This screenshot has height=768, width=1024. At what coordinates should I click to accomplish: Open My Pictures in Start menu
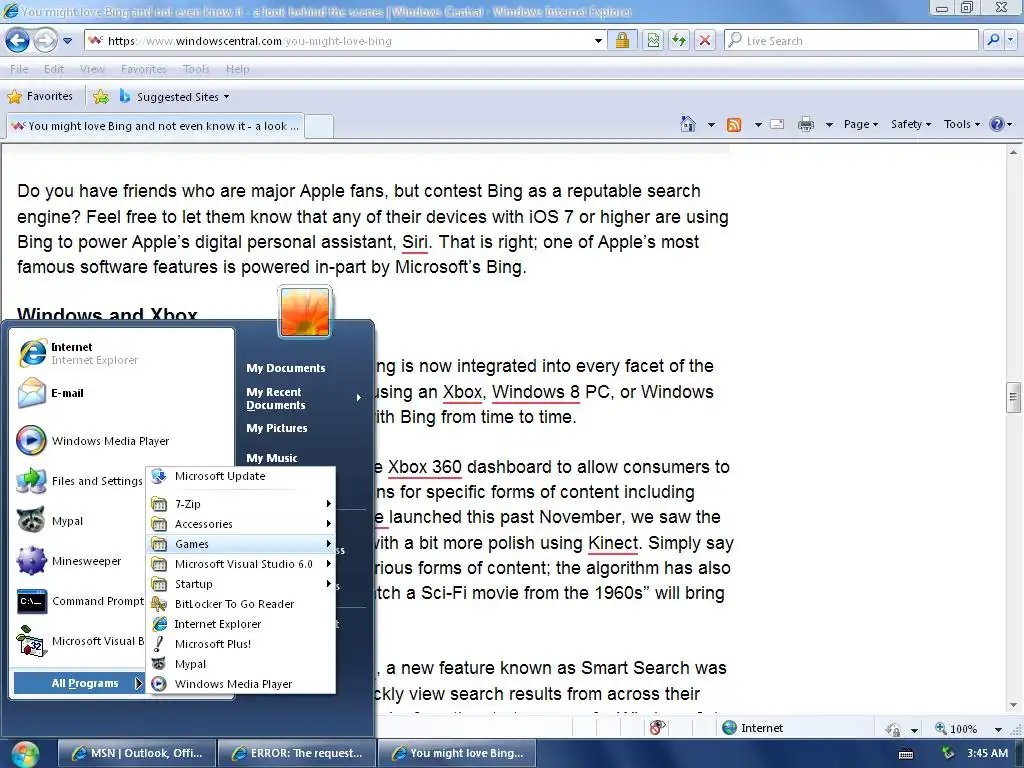pyautogui.click(x=276, y=428)
